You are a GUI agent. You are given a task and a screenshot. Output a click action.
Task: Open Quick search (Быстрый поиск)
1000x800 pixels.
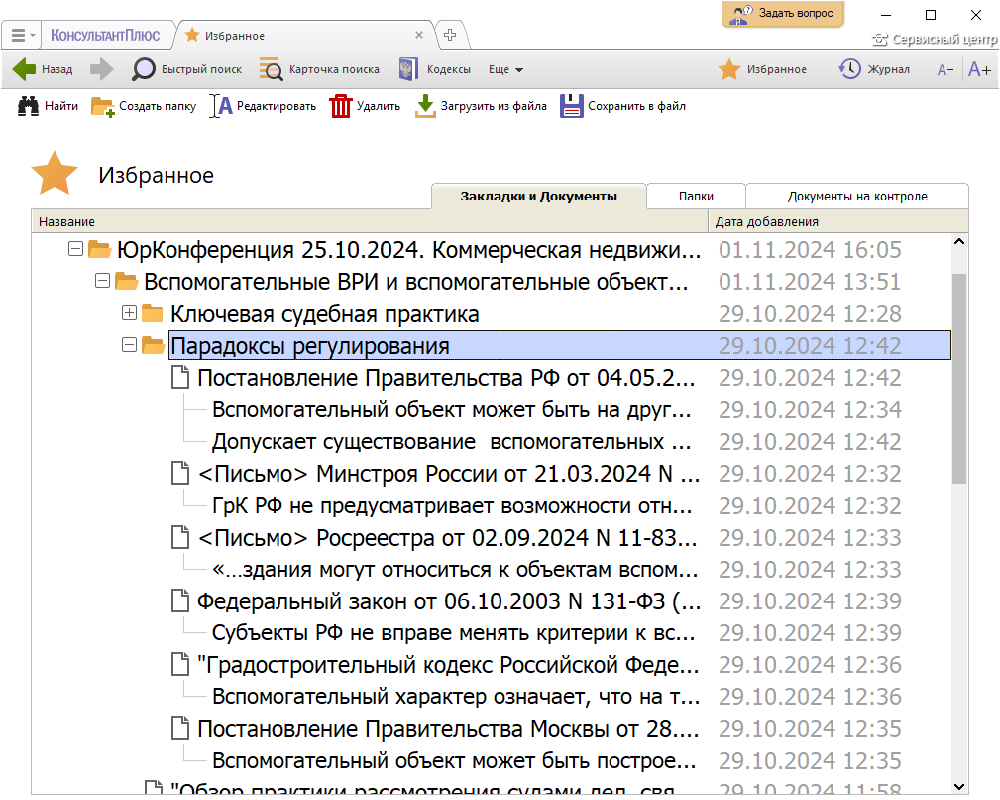tap(188, 69)
